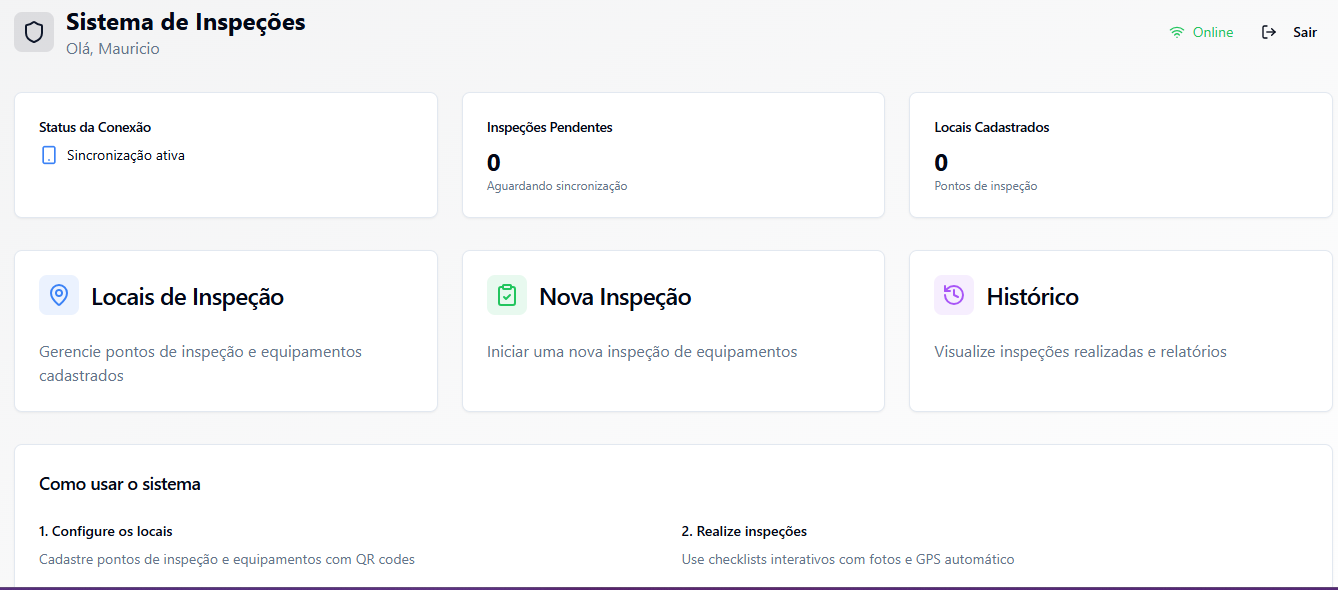Click the history clock icon on Histórico
The image size is (1338, 590).
click(x=954, y=295)
